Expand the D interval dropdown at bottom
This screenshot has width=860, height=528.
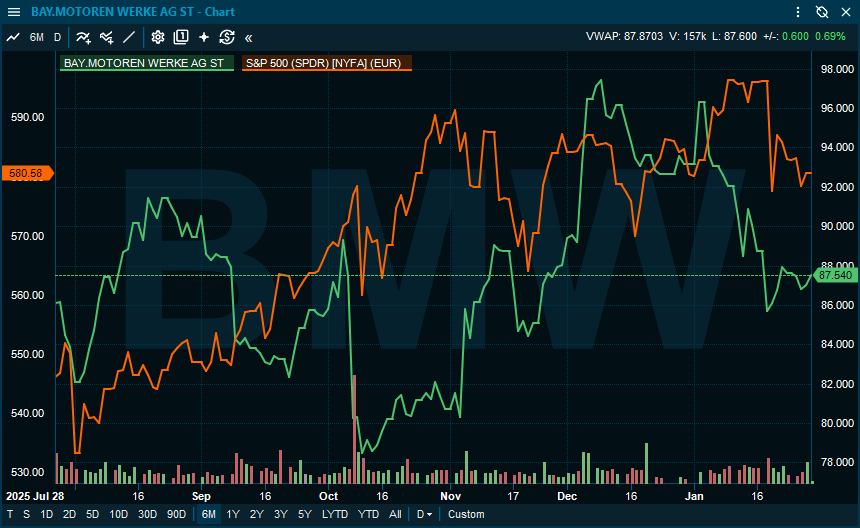[424, 514]
